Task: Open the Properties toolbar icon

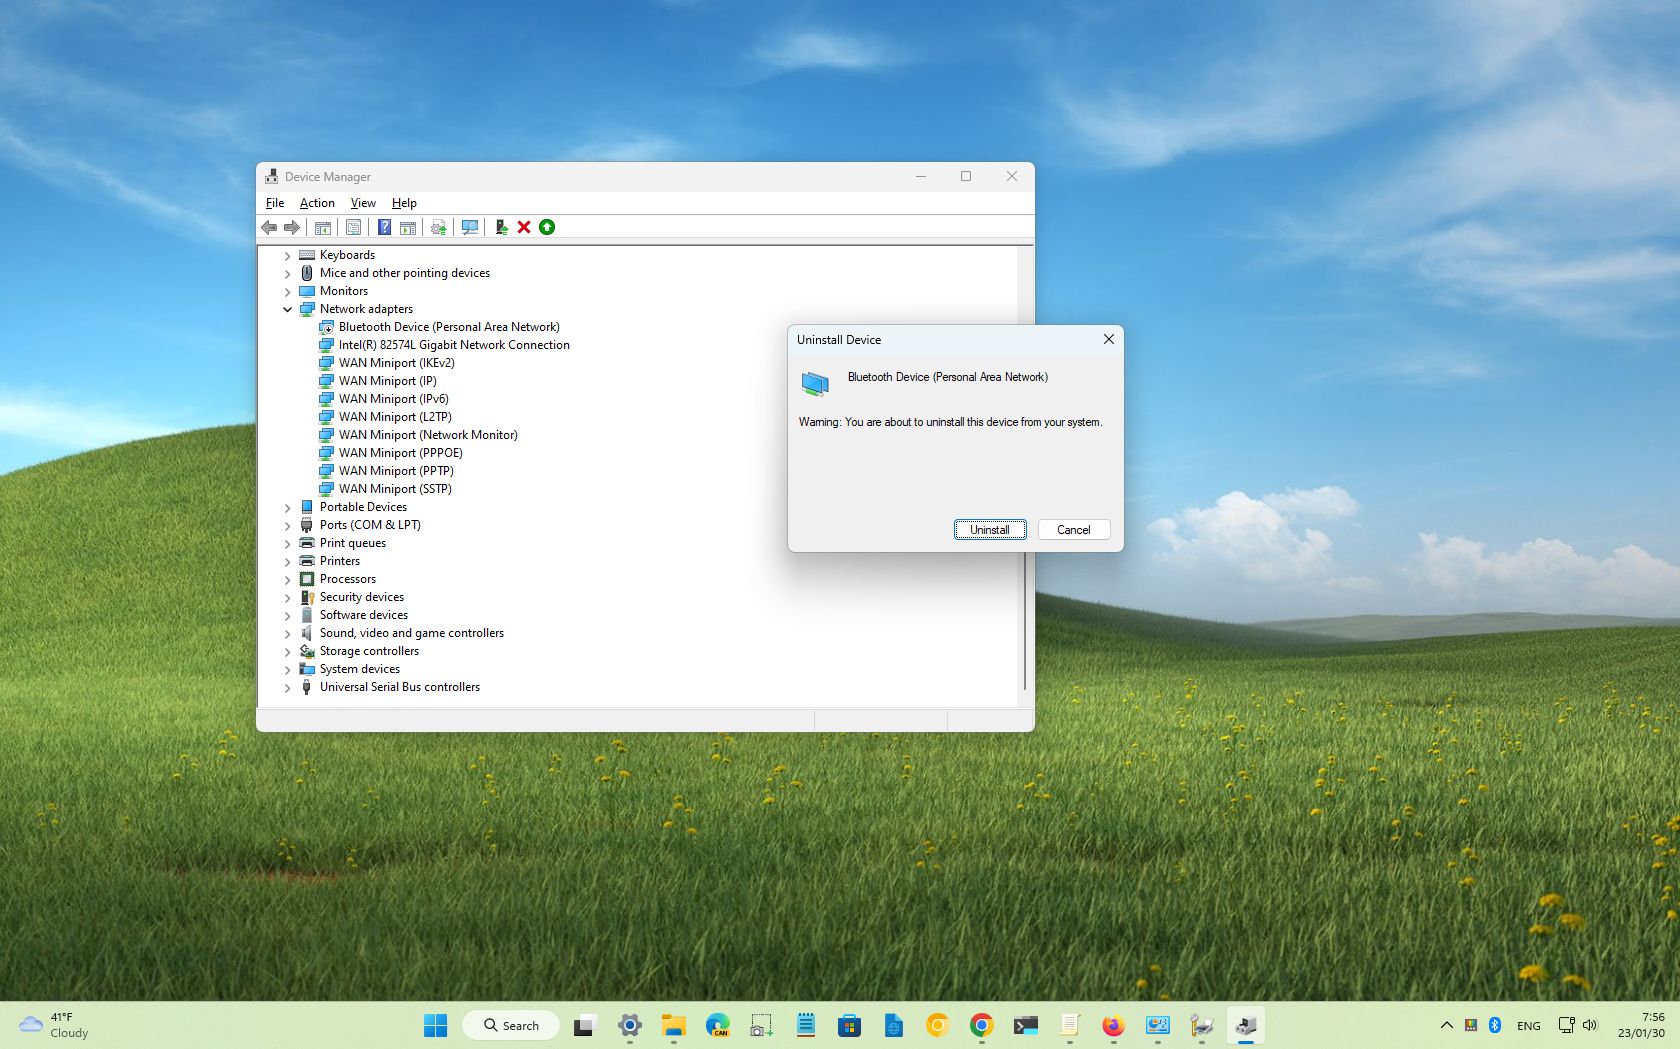Action: [x=353, y=227]
